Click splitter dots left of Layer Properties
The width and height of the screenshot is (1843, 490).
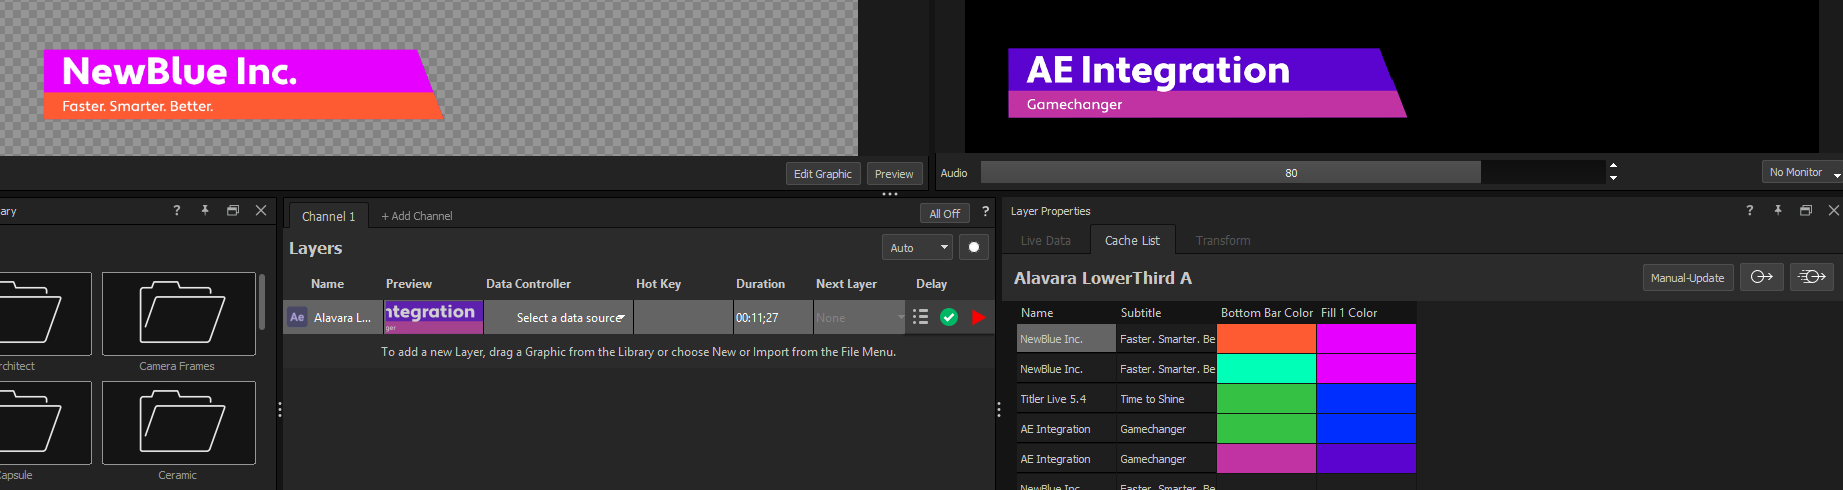[x=999, y=409]
